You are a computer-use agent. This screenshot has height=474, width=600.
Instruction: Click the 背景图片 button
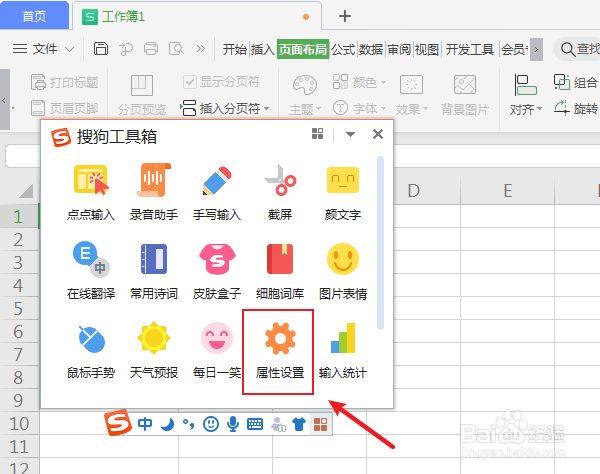[x=465, y=95]
